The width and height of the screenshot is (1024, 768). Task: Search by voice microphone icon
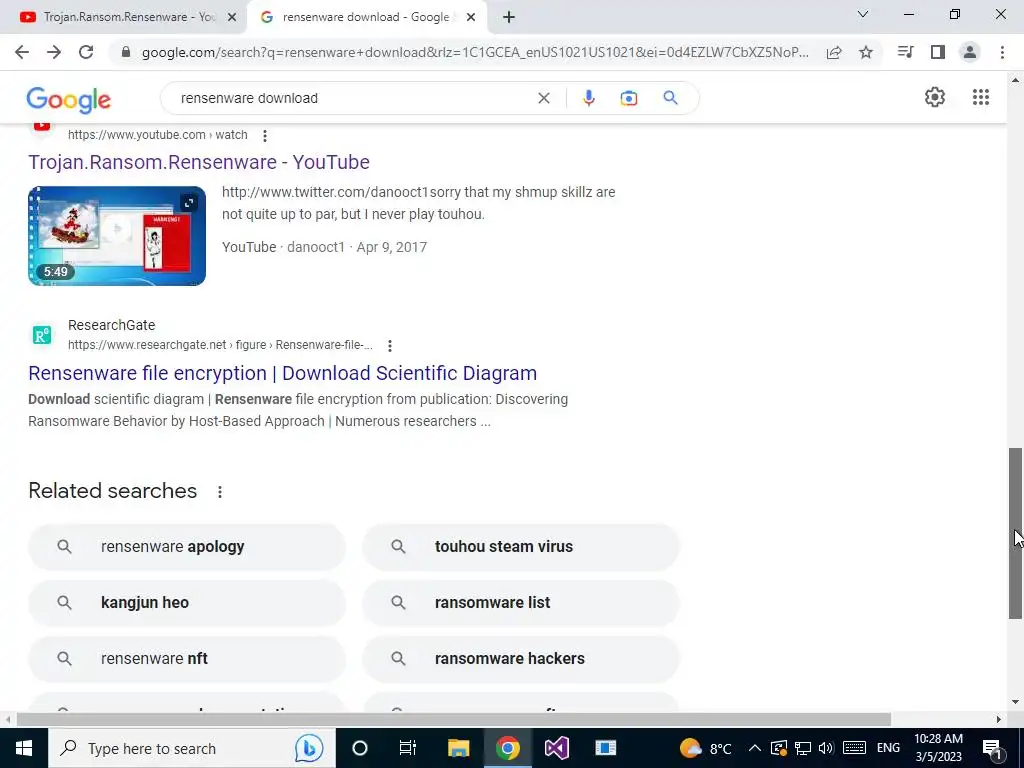coord(588,98)
